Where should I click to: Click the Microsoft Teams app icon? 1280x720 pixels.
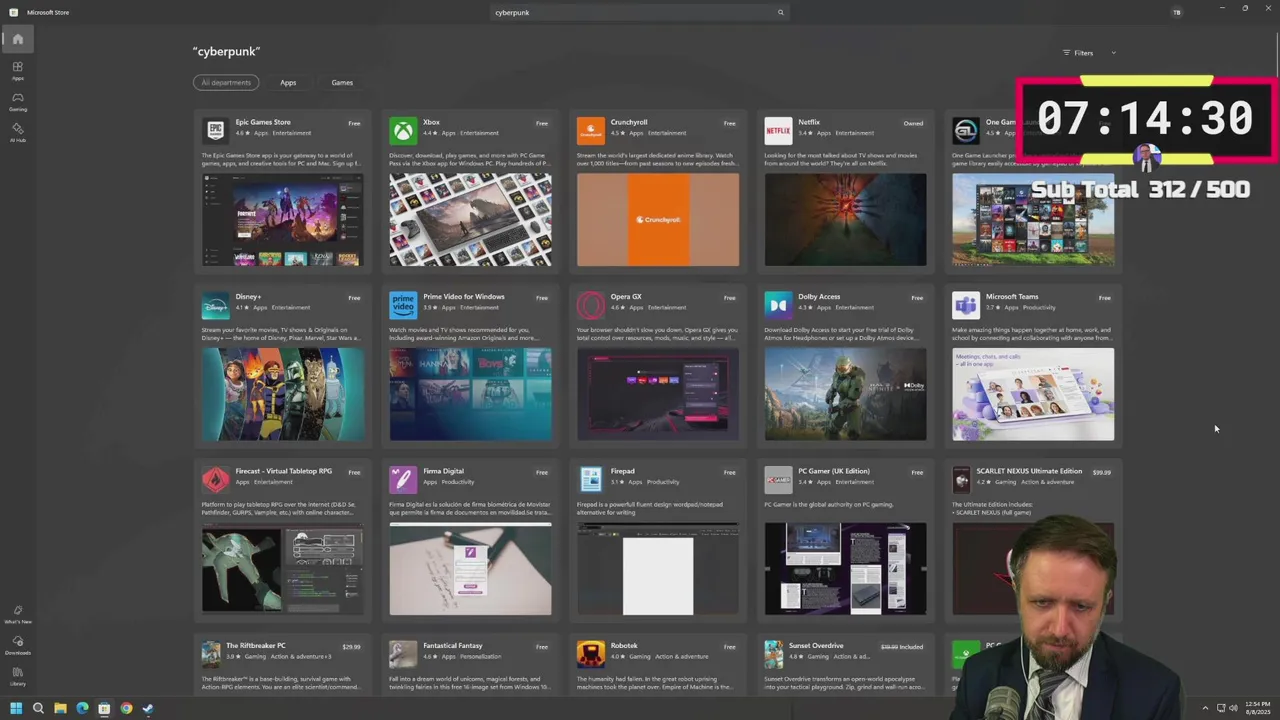(x=965, y=305)
